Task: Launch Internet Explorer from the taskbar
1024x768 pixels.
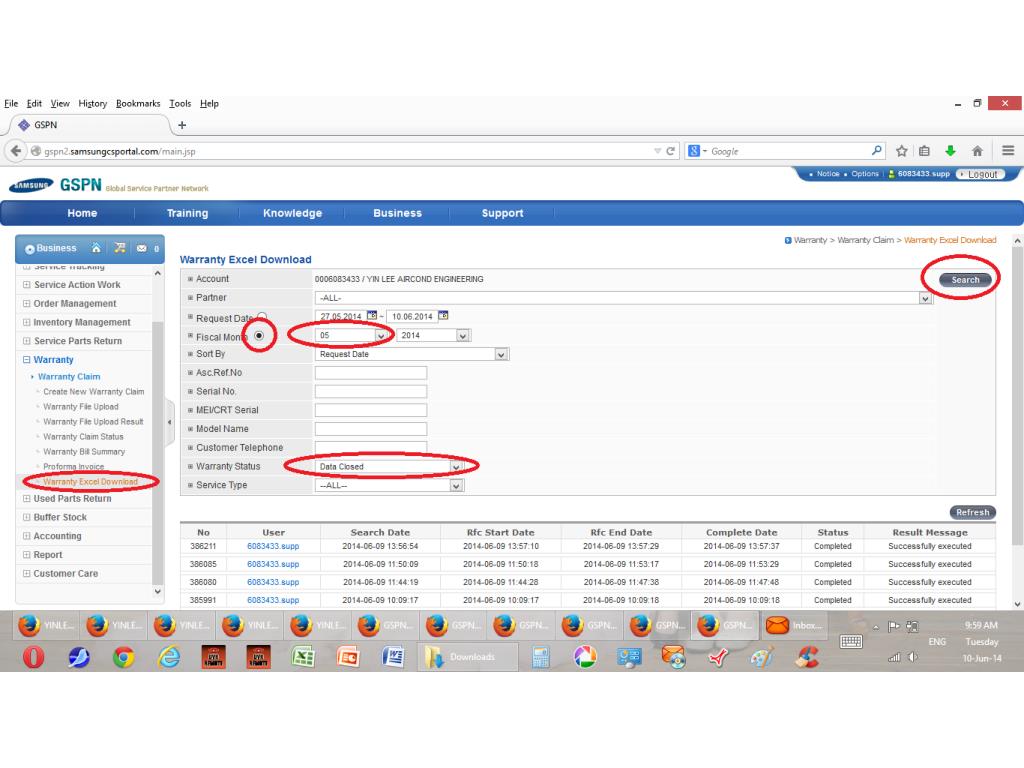Action: click(x=168, y=656)
